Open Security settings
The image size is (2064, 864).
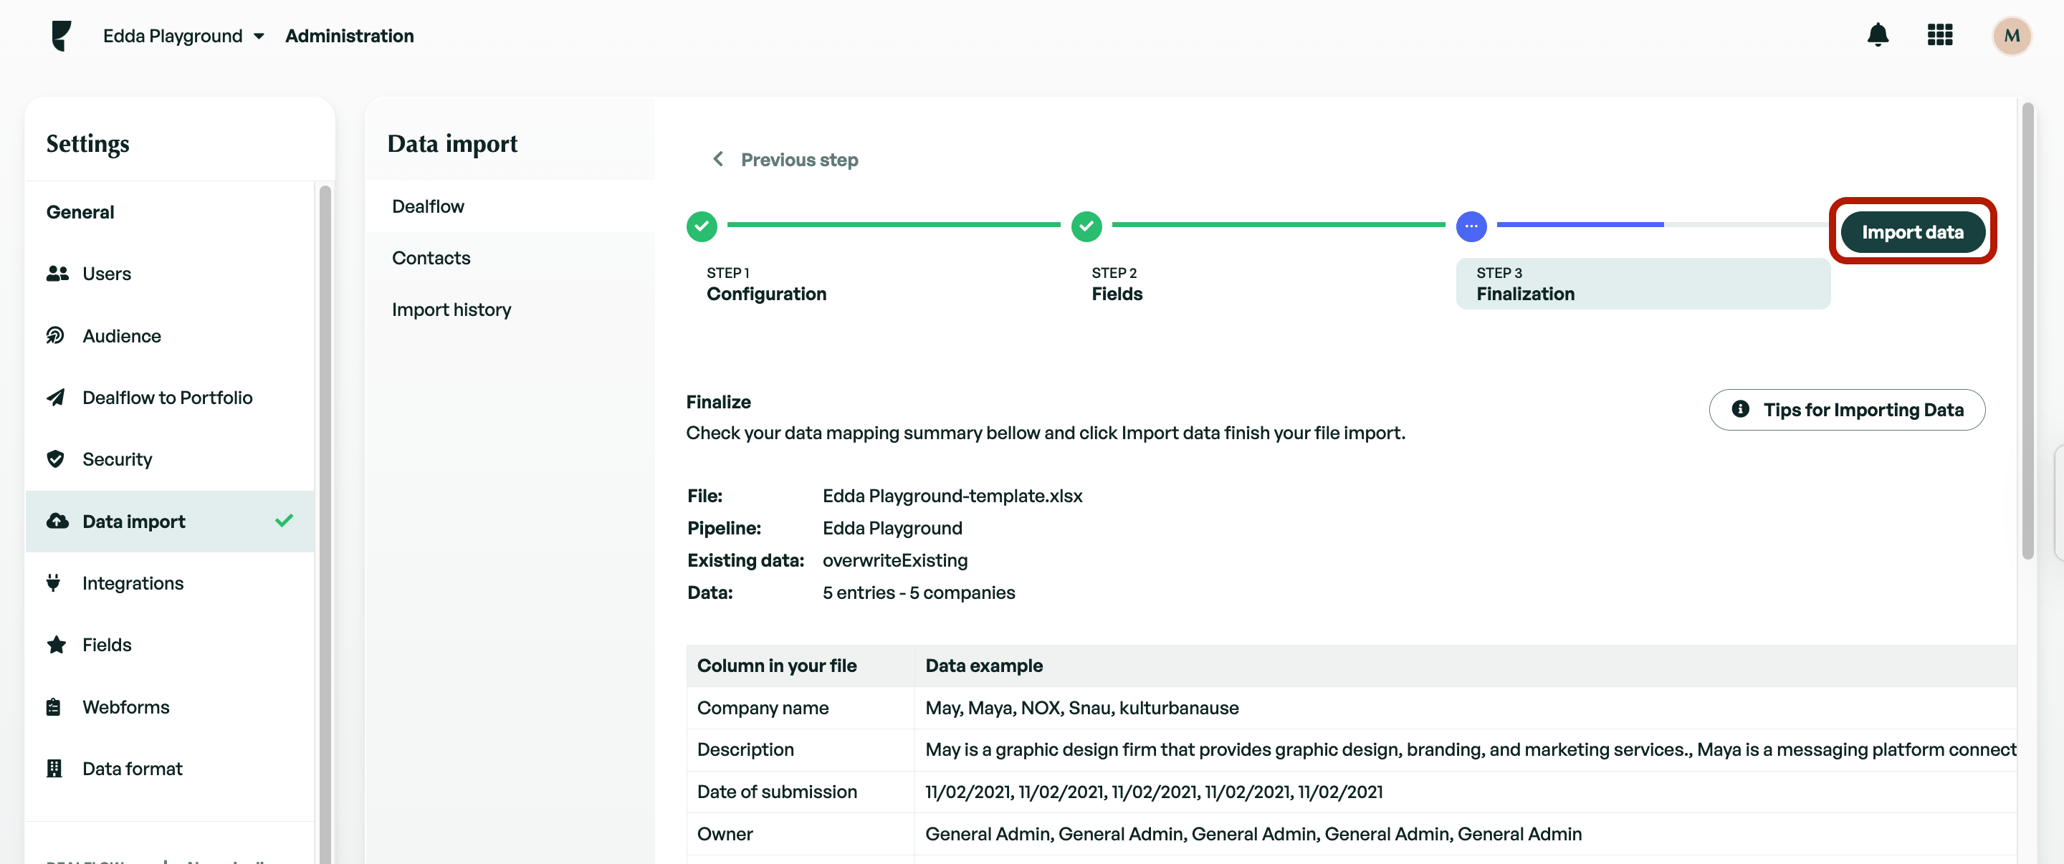tap(170, 459)
